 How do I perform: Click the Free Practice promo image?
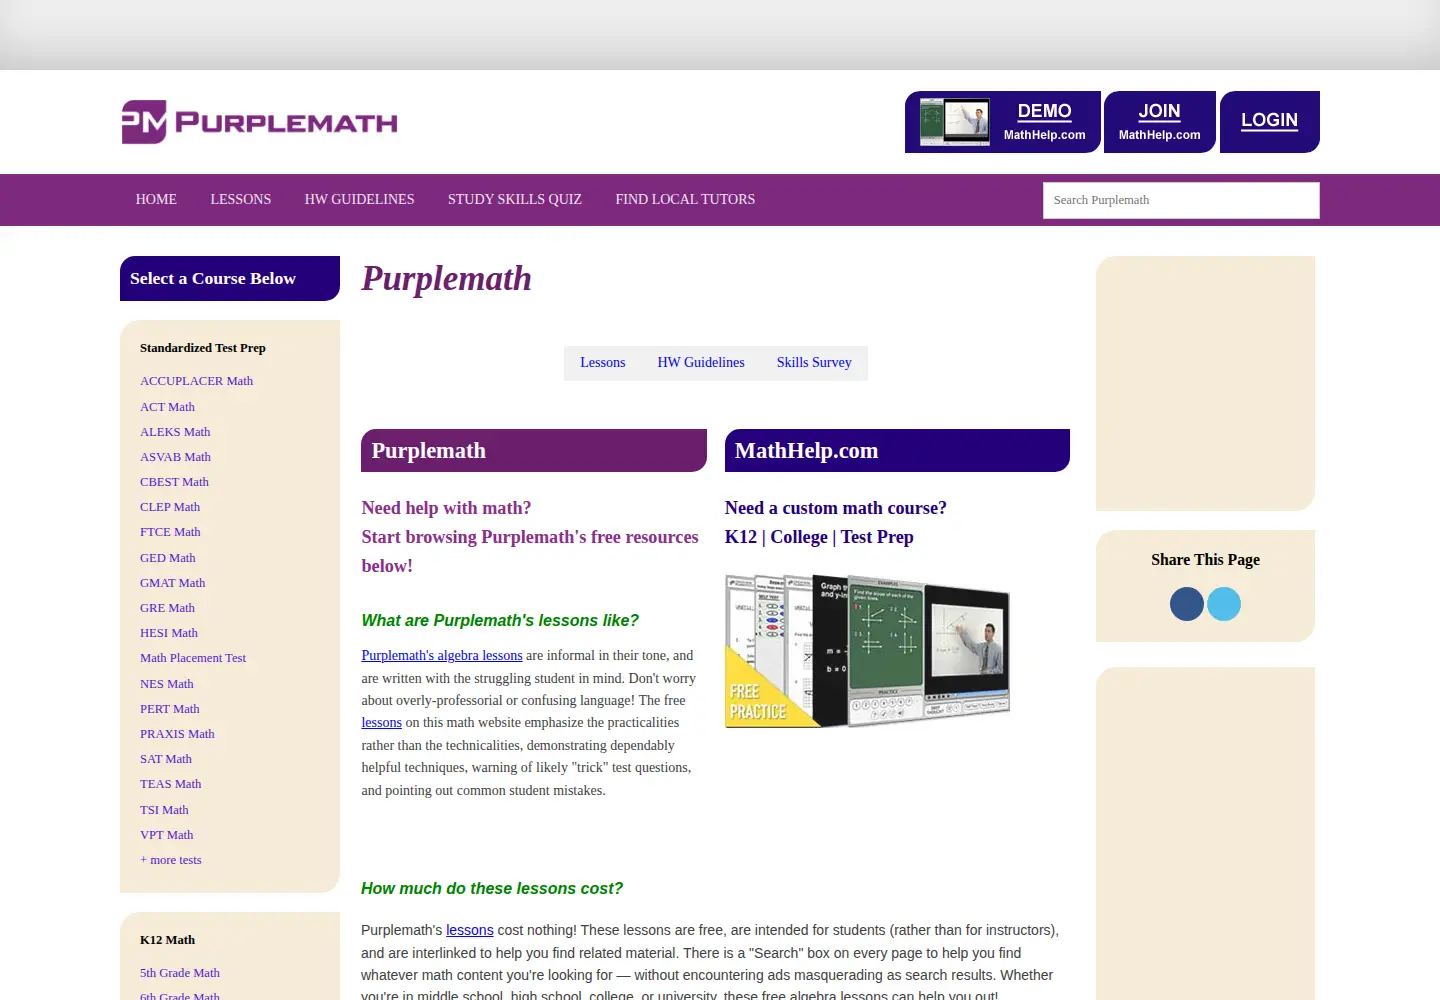click(868, 651)
